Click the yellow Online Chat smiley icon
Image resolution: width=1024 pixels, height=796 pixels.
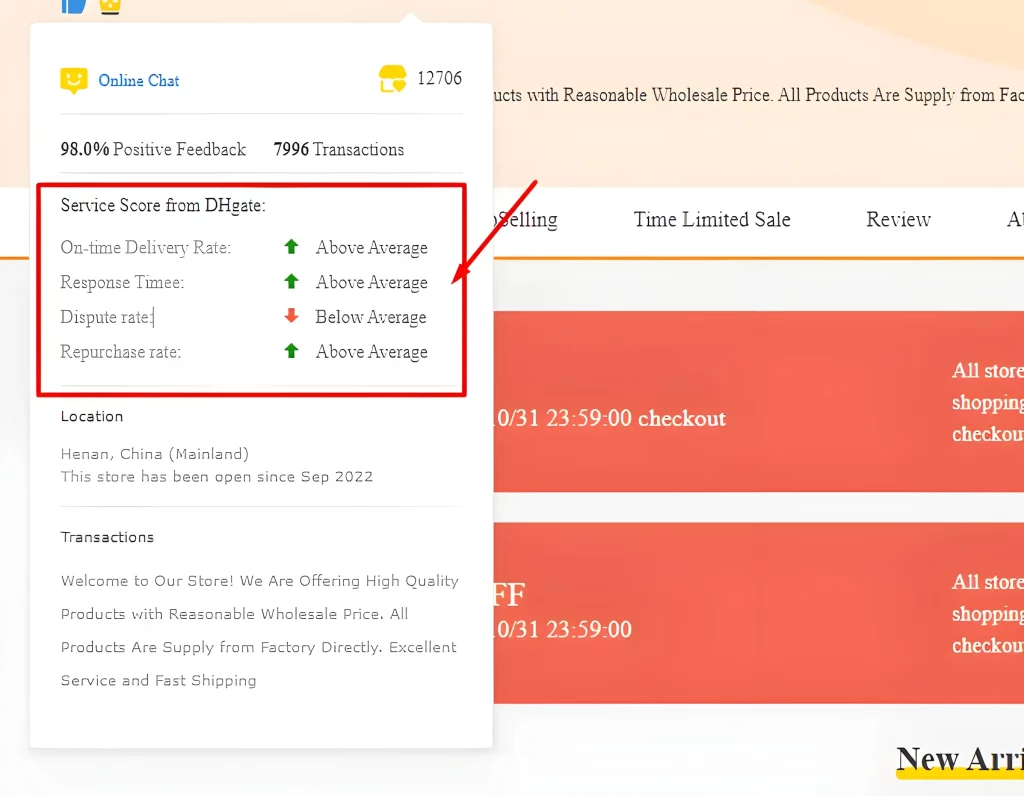tap(73, 81)
